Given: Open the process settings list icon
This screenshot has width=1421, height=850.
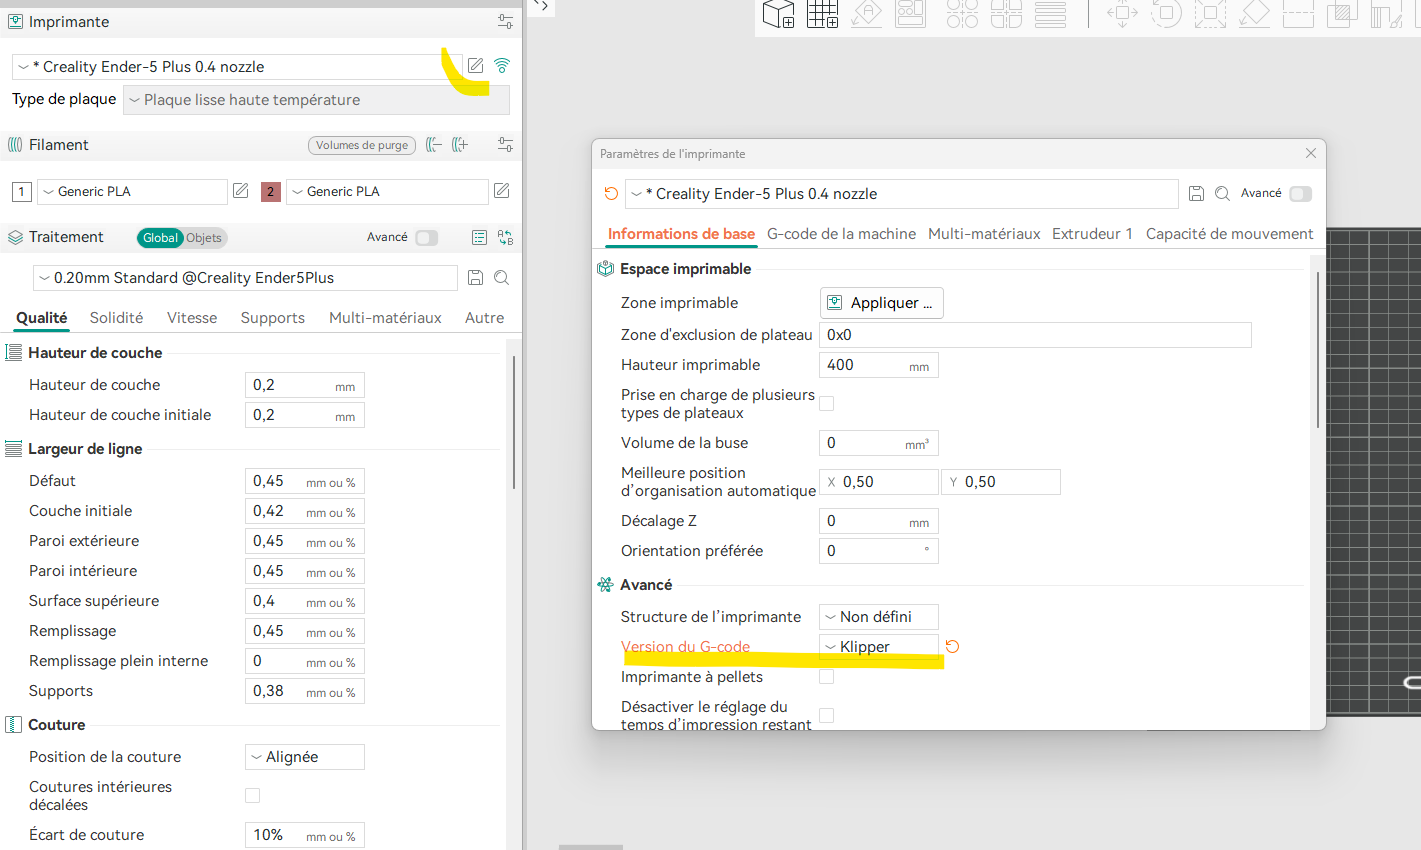Looking at the screenshot, I should (x=479, y=238).
